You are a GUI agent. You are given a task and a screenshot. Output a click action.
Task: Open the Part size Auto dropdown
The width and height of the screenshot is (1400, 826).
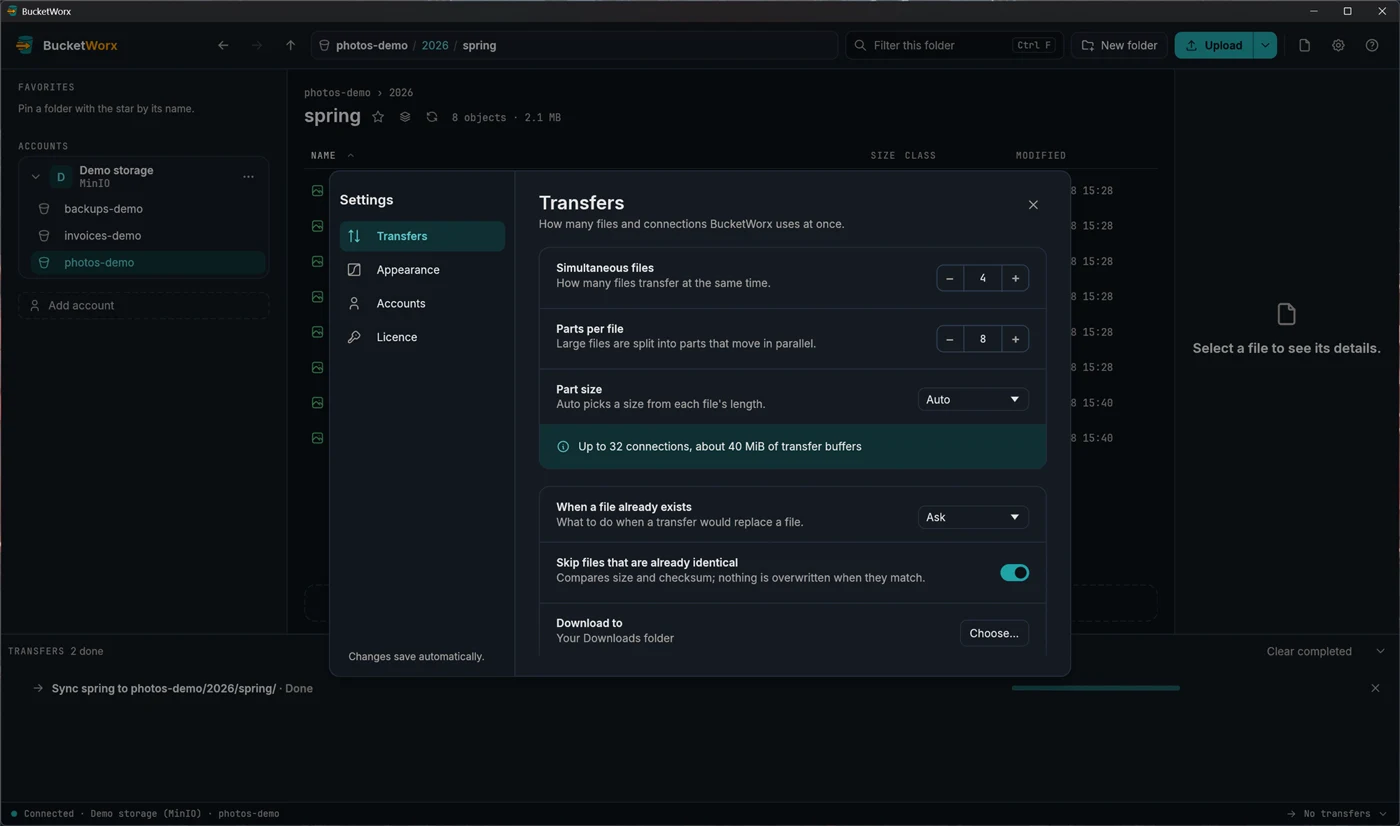pos(973,399)
